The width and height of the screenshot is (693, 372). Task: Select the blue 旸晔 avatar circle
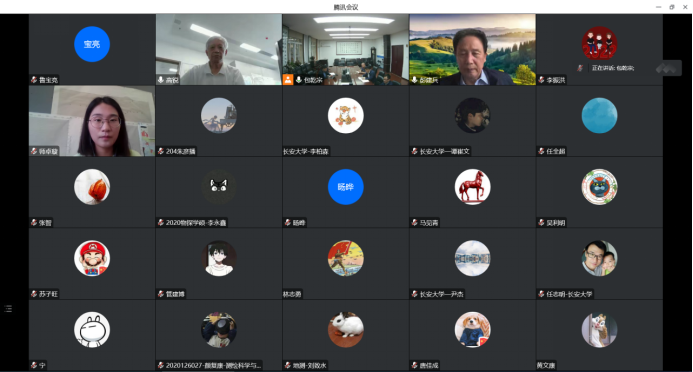tap(346, 187)
